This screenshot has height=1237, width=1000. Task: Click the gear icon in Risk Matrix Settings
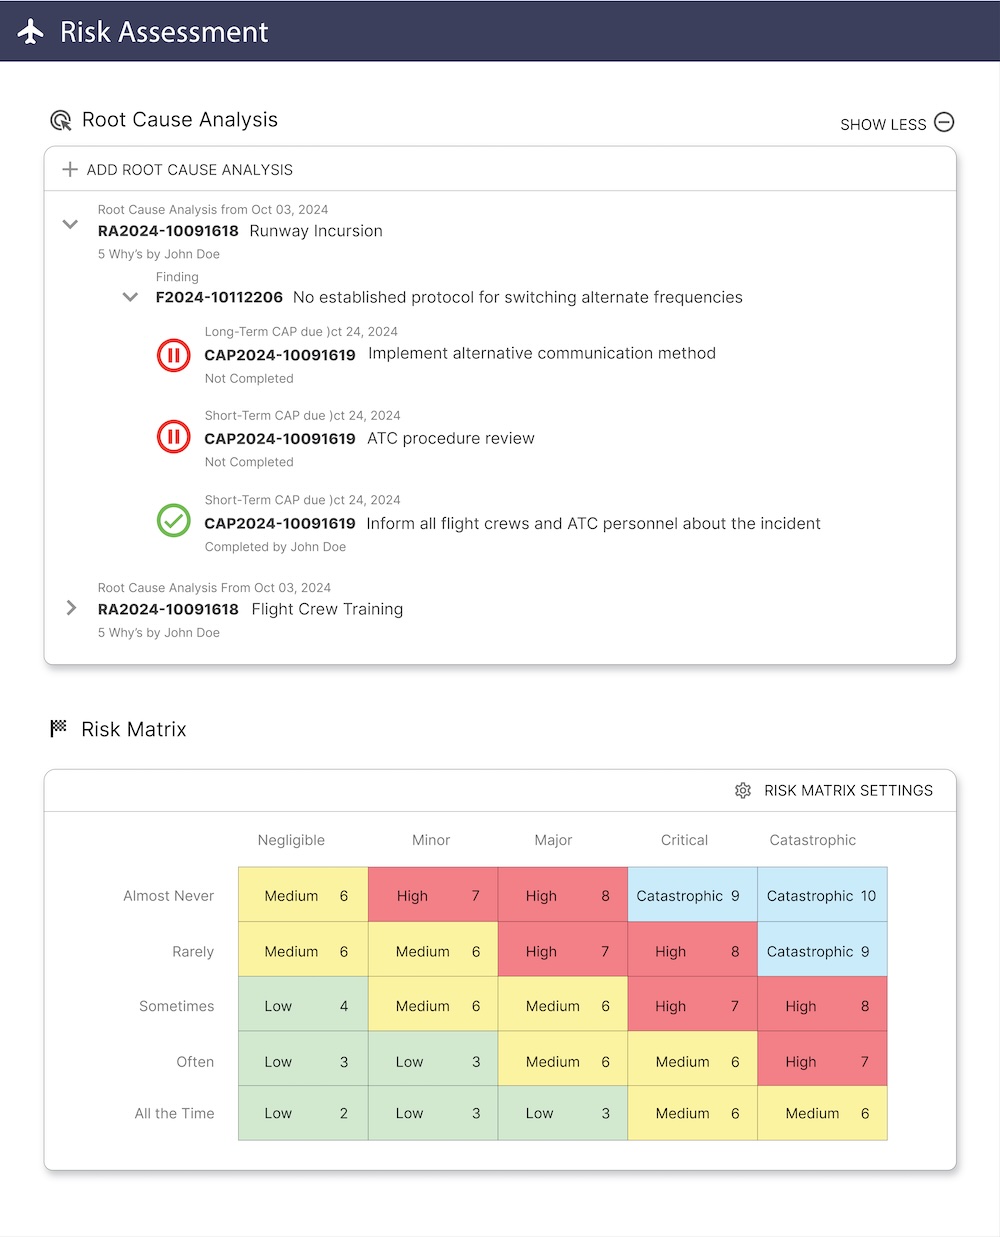[743, 790]
